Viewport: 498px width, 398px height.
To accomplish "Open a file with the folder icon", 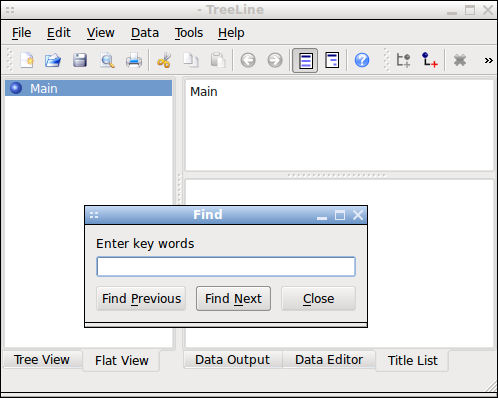I will [53, 60].
